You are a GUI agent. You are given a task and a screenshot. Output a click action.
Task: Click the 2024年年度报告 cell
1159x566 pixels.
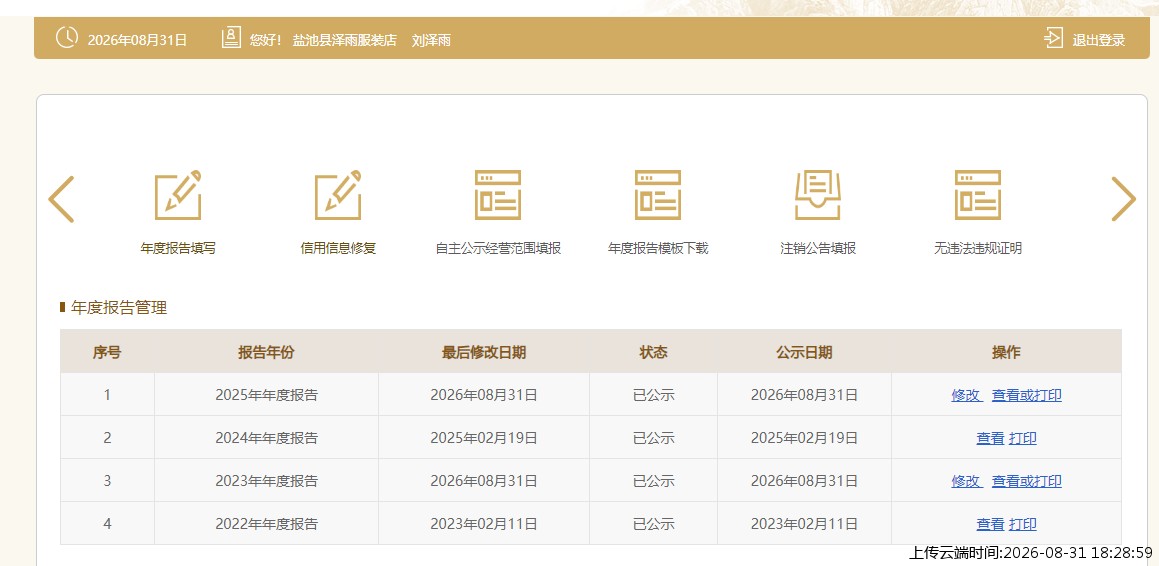(266, 437)
